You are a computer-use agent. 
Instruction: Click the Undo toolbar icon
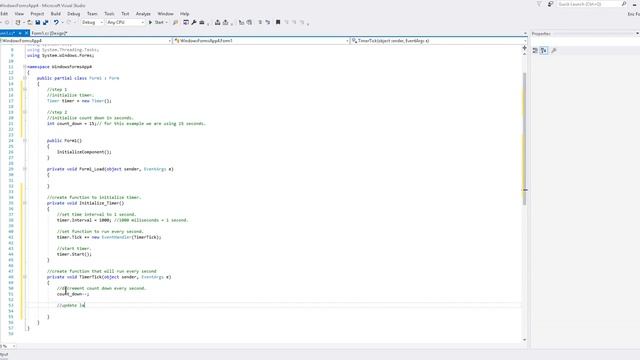pyautogui.click(x=56, y=22)
